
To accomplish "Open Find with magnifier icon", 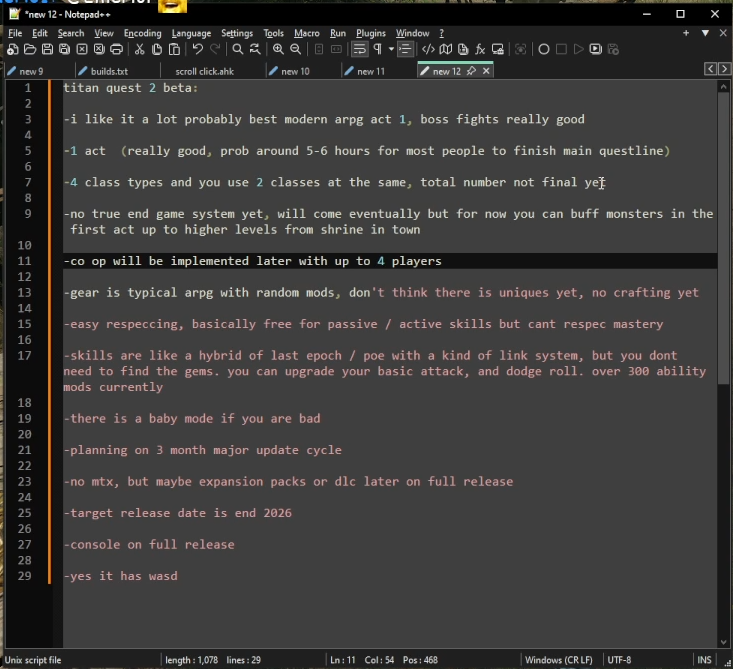I will [237, 49].
